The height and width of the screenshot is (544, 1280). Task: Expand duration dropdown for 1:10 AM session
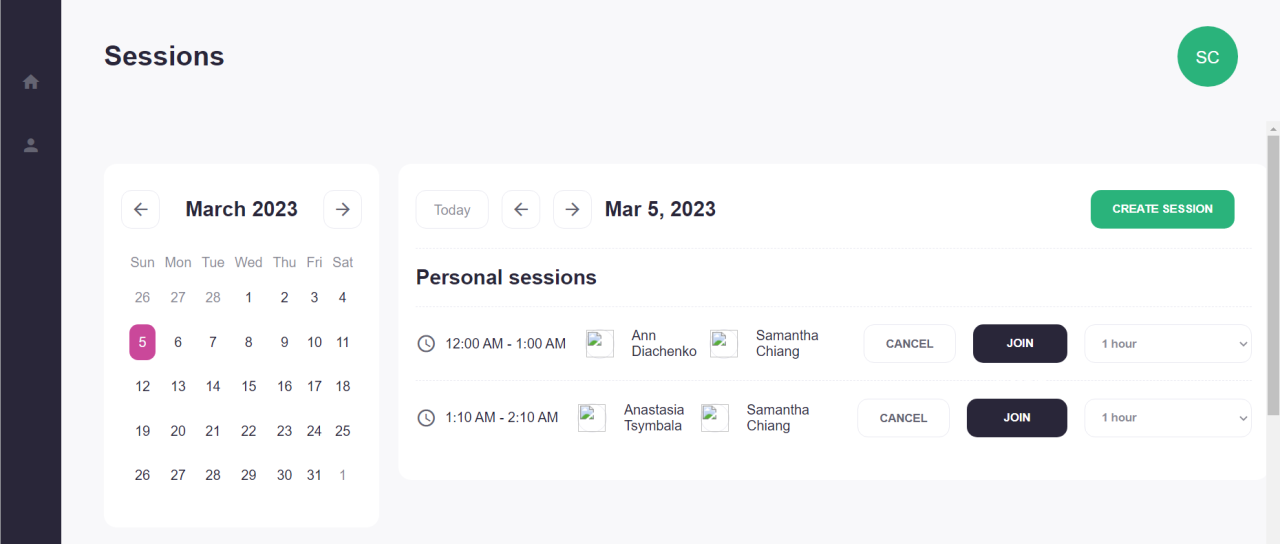click(1167, 417)
